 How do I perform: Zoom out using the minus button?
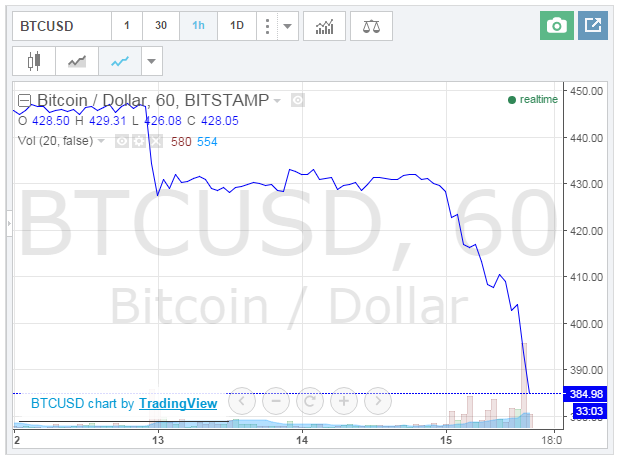[276, 402]
